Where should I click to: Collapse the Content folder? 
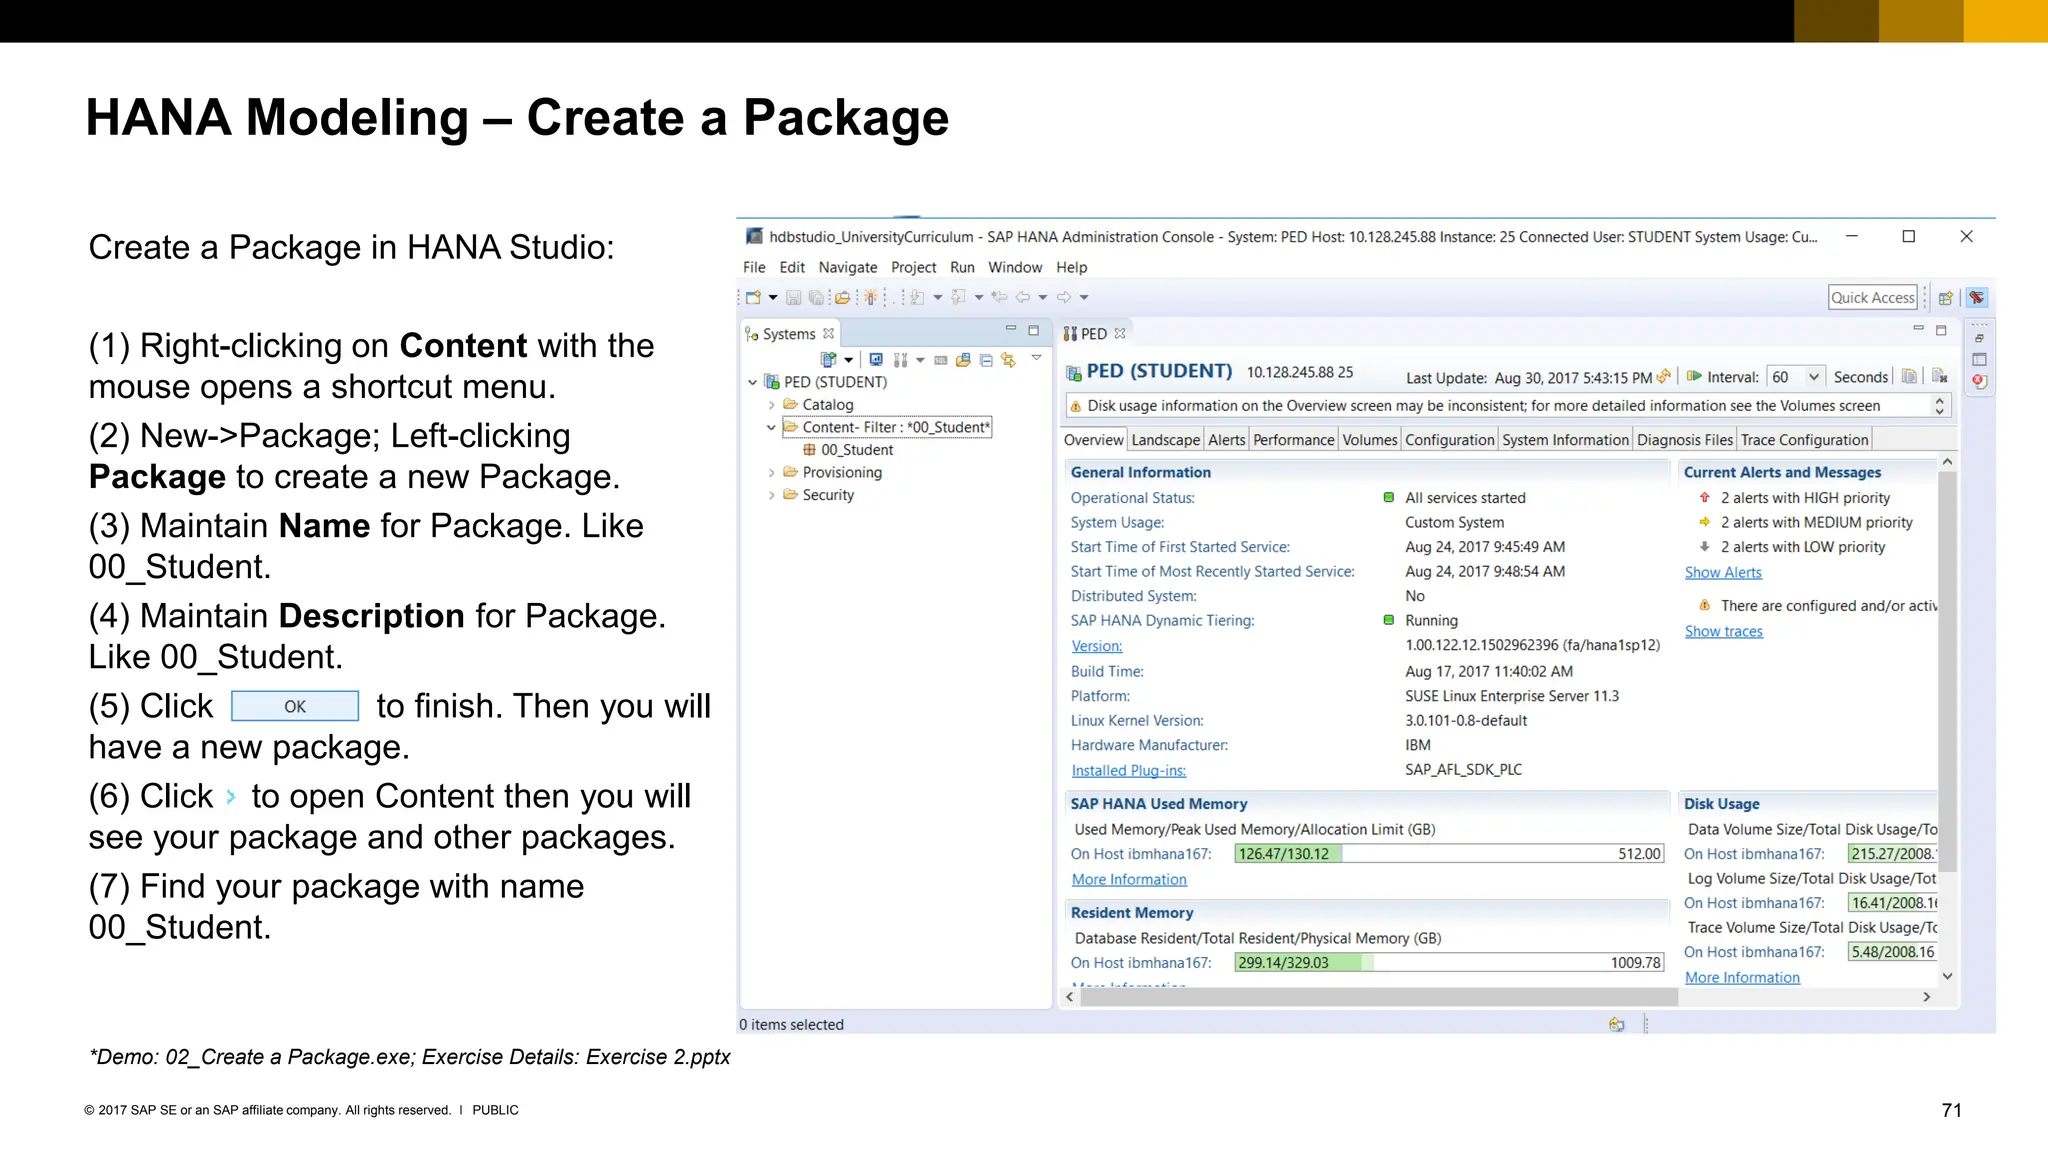coord(771,427)
